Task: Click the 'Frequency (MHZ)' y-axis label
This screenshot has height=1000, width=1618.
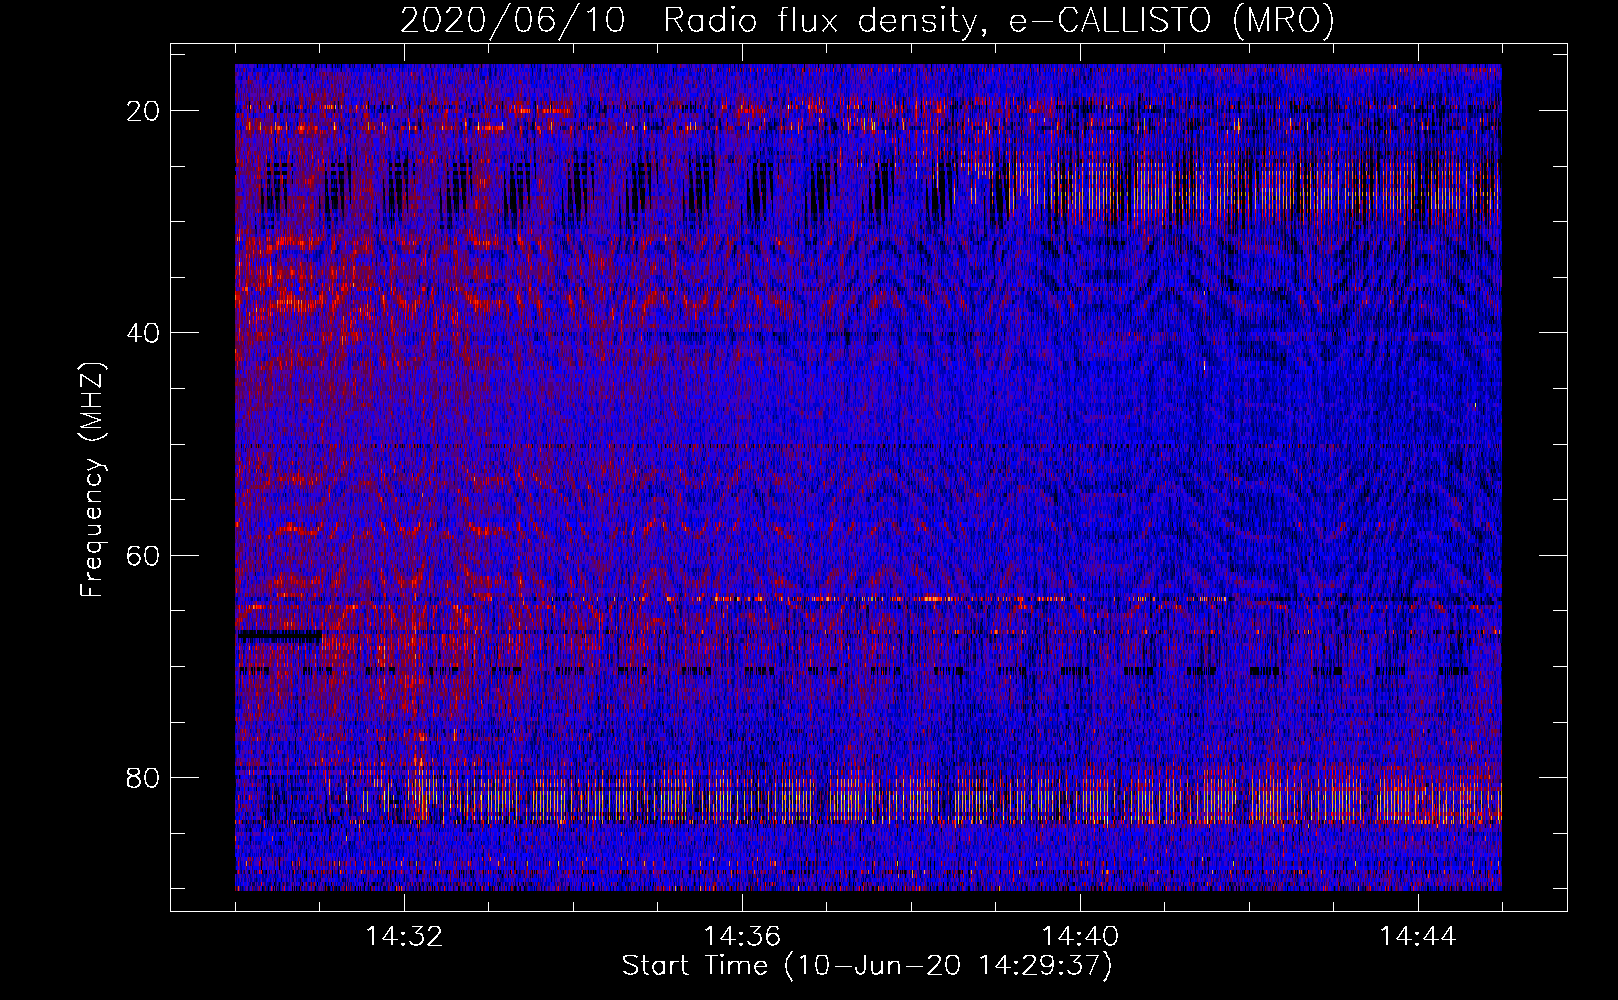Action: point(92,481)
